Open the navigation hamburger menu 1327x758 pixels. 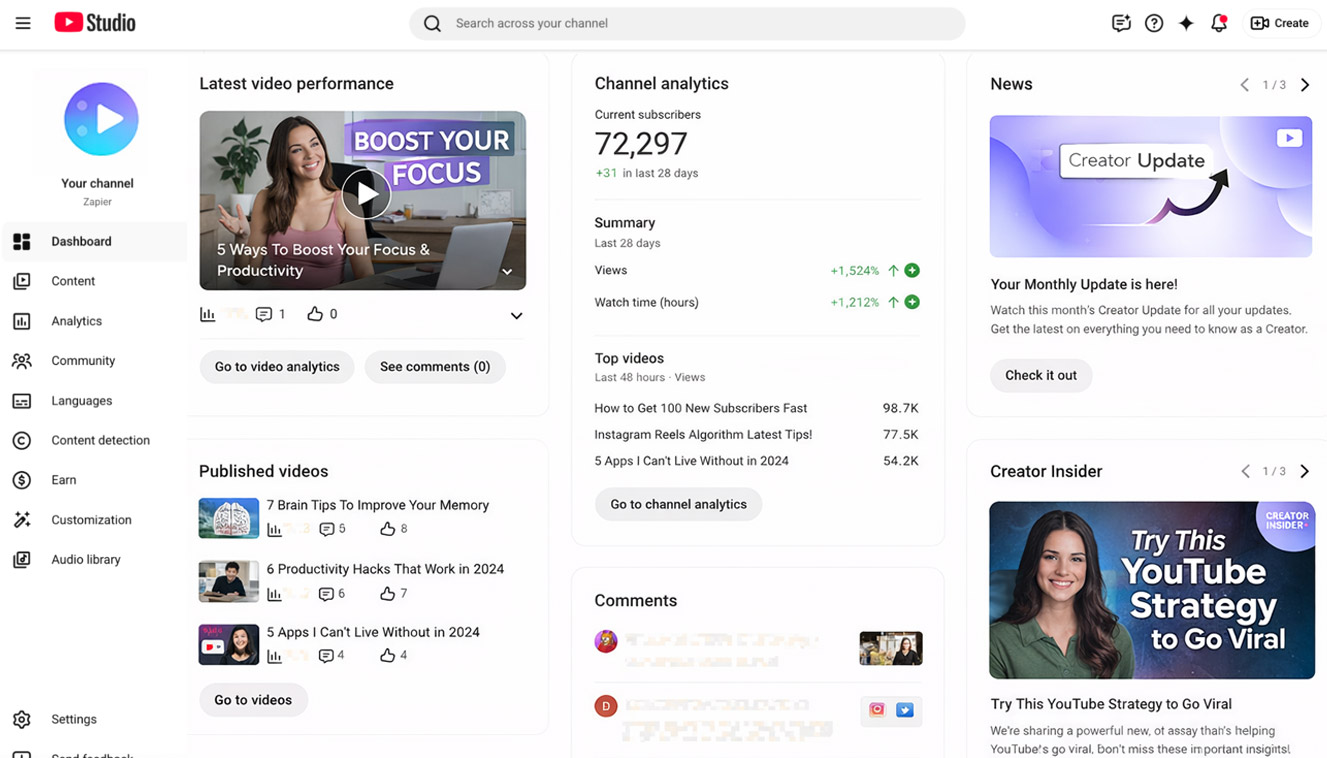23,22
